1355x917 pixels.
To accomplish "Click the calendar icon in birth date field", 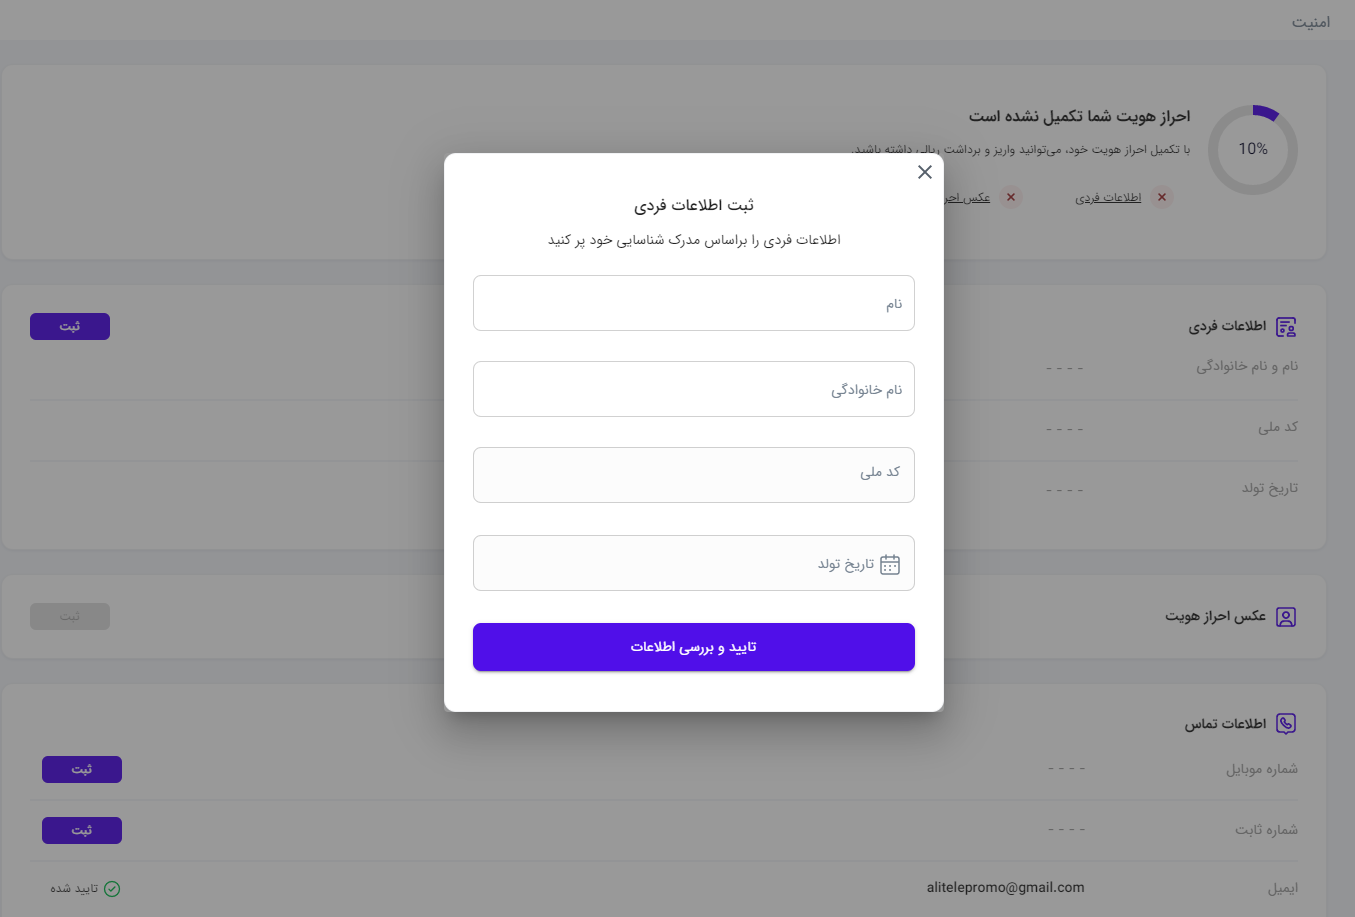I will [x=890, y=564].
